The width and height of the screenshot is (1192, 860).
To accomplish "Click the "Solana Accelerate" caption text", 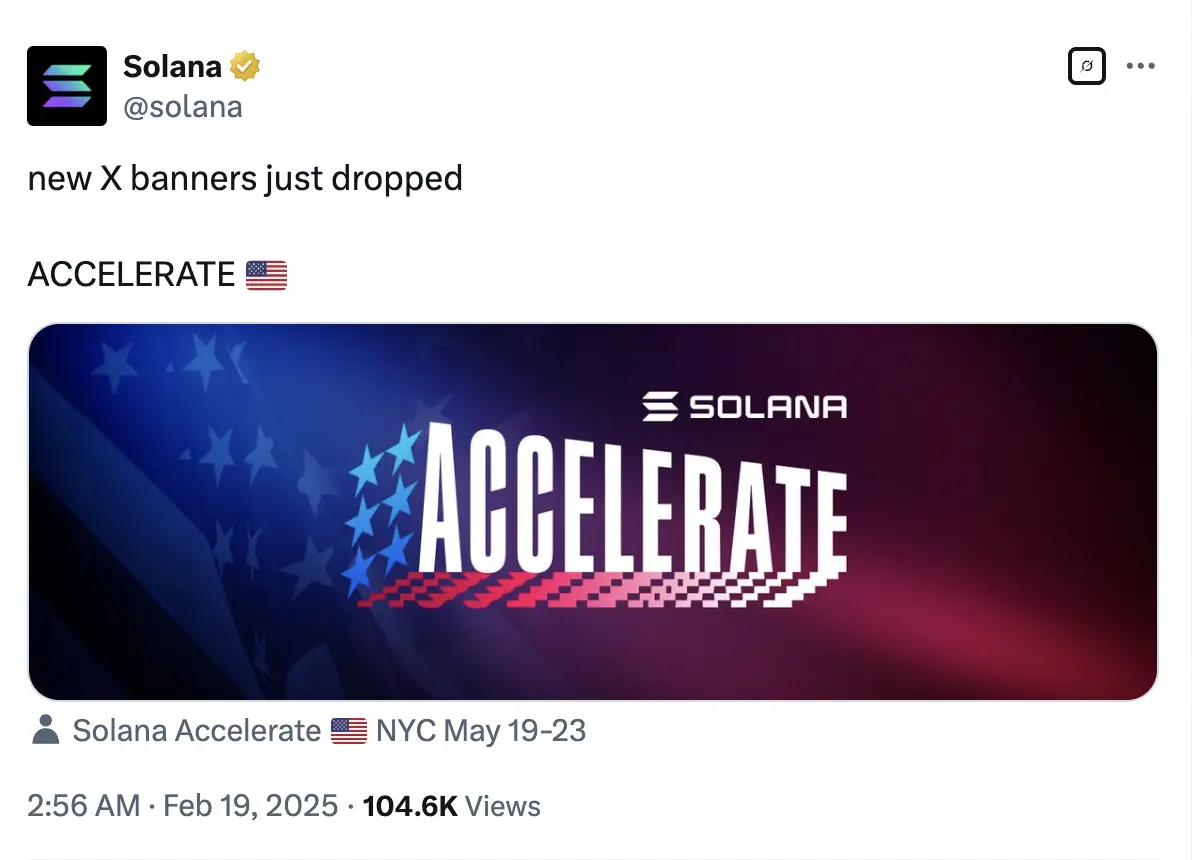I will [x=197, y=731].
